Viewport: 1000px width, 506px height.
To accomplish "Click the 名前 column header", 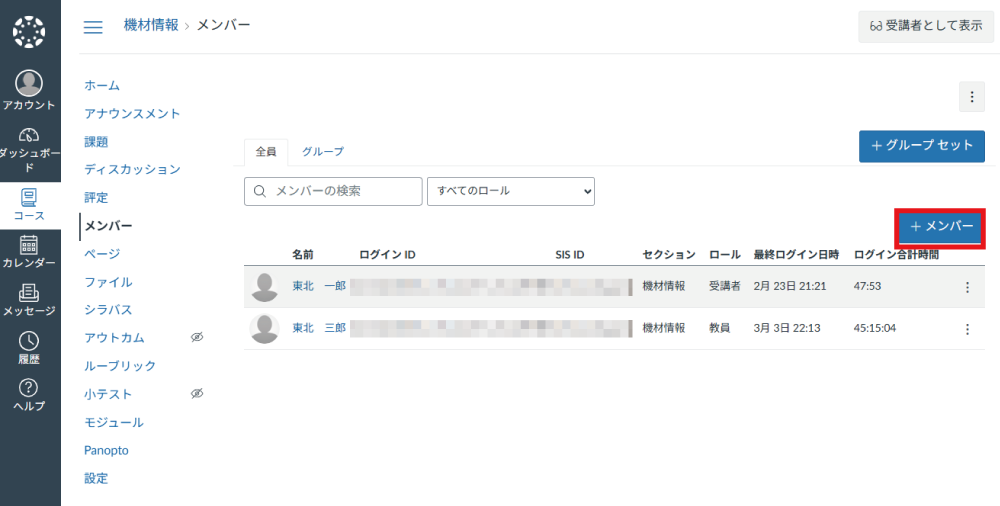I will point(303,255).
